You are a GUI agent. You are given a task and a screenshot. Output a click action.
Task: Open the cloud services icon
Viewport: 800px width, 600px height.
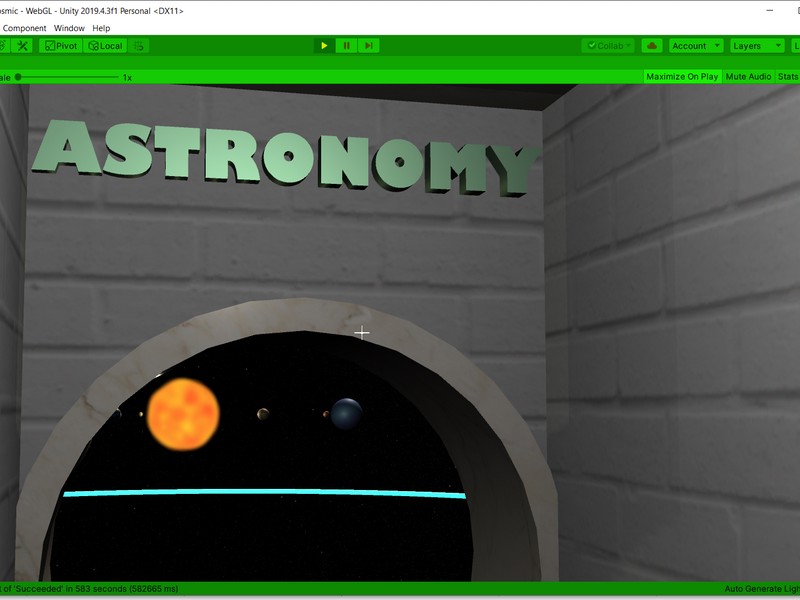[652, 46]
